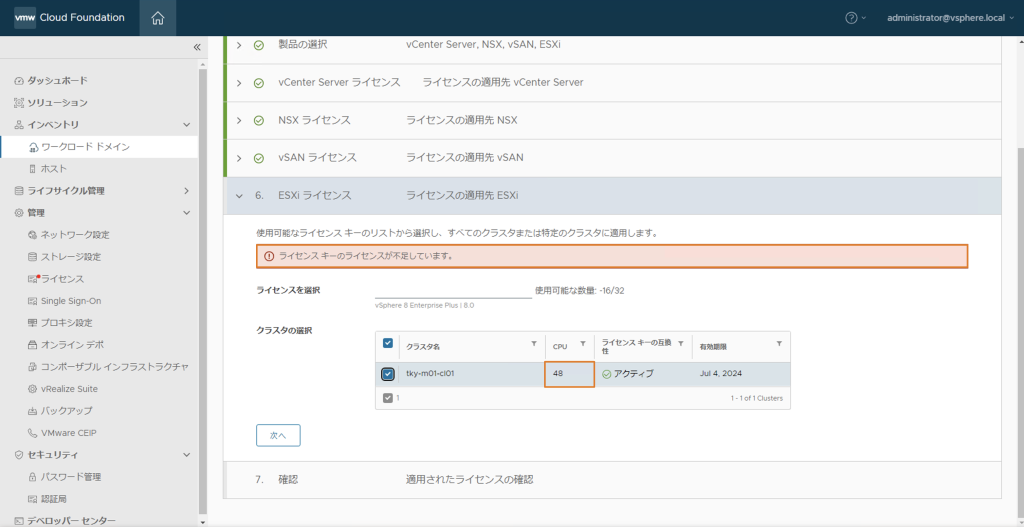Image resolution: width=1024 pixels, height=527 pixels.
Task: Expand the NSX ライセンス step
Action: coord(239,120)
